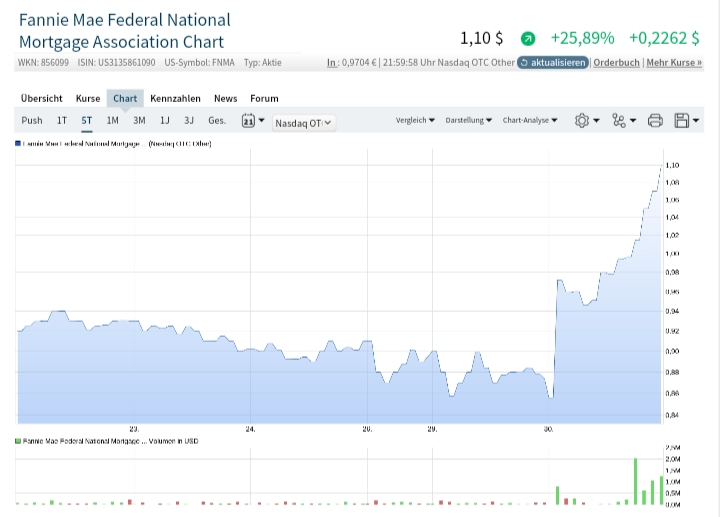Select the 3J time range
Screen dimensions: 720x517
(189, 120)
